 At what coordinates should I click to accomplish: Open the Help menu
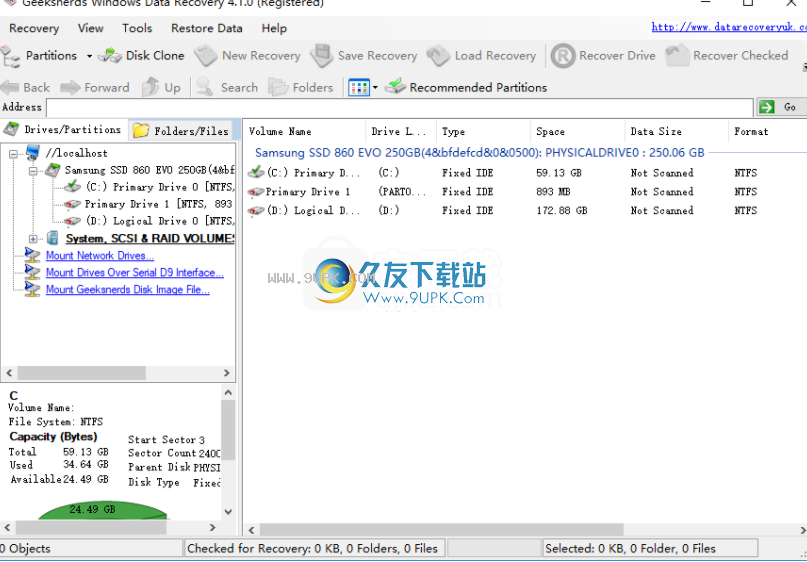coord(274,28)
